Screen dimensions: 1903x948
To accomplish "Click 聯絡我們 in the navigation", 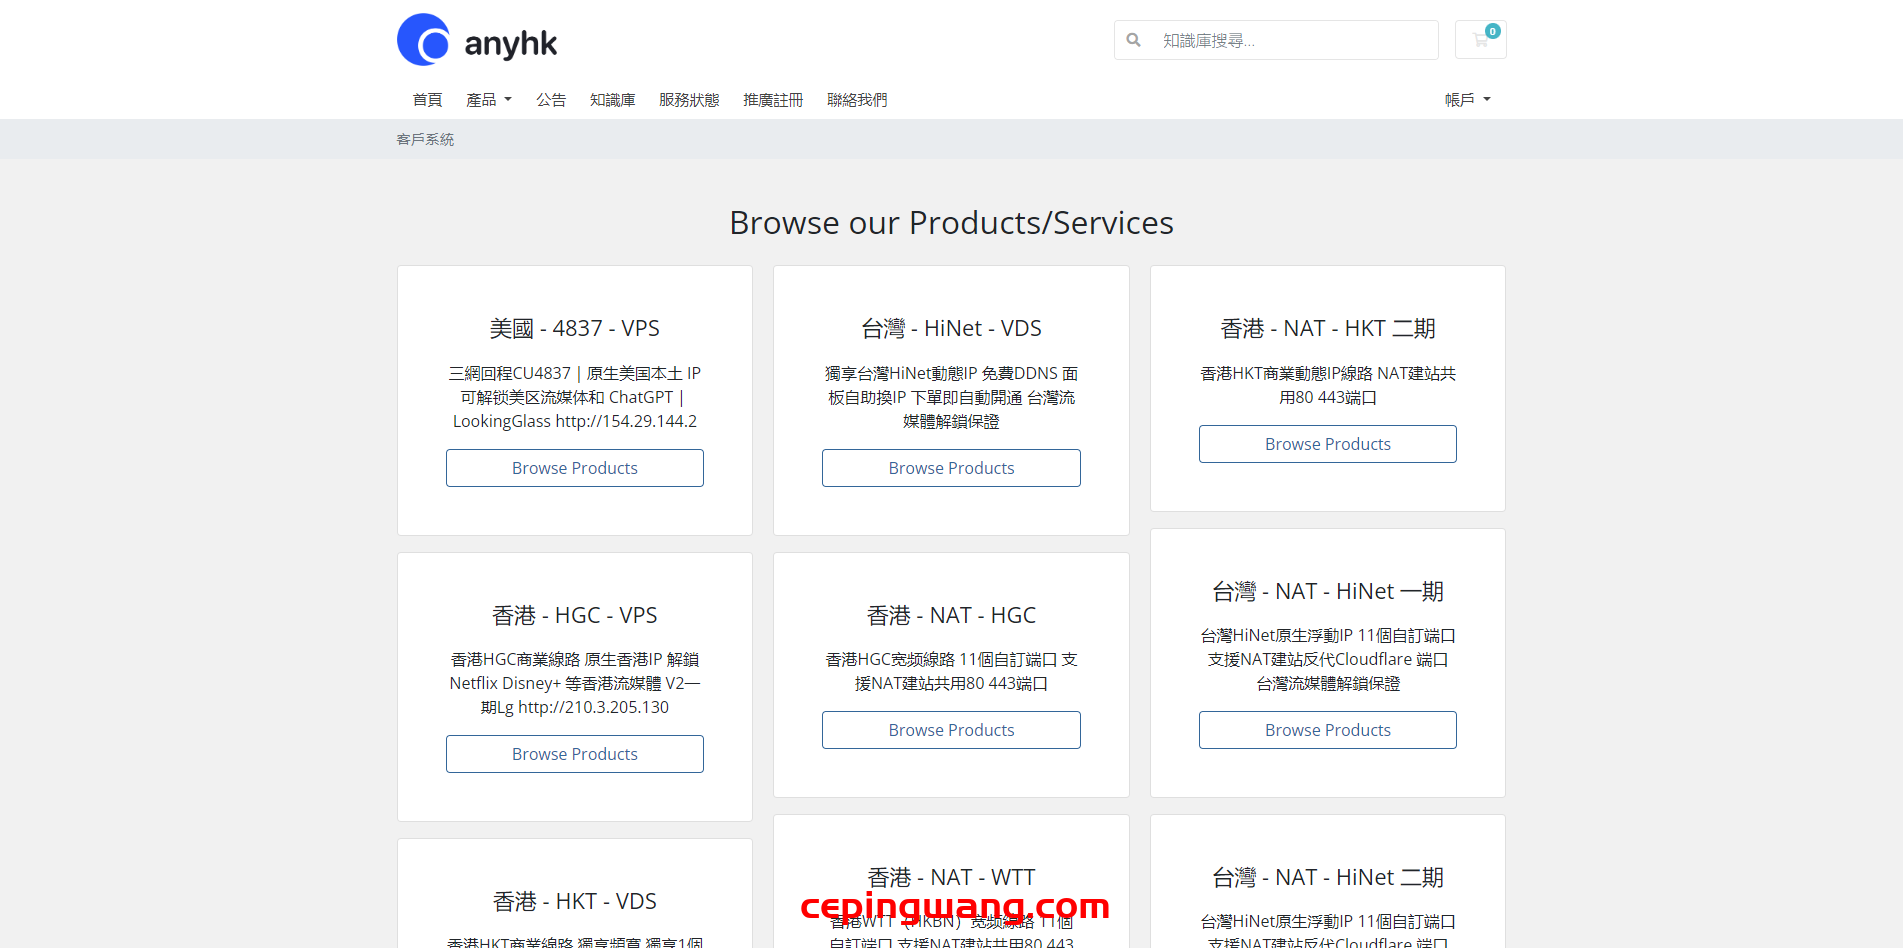I will point(857,100).
